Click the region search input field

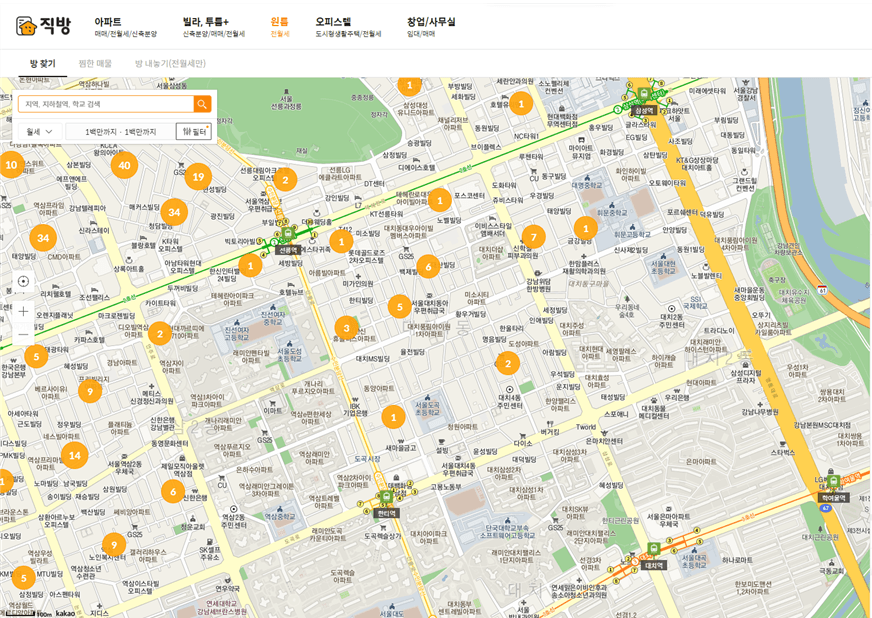105,104
